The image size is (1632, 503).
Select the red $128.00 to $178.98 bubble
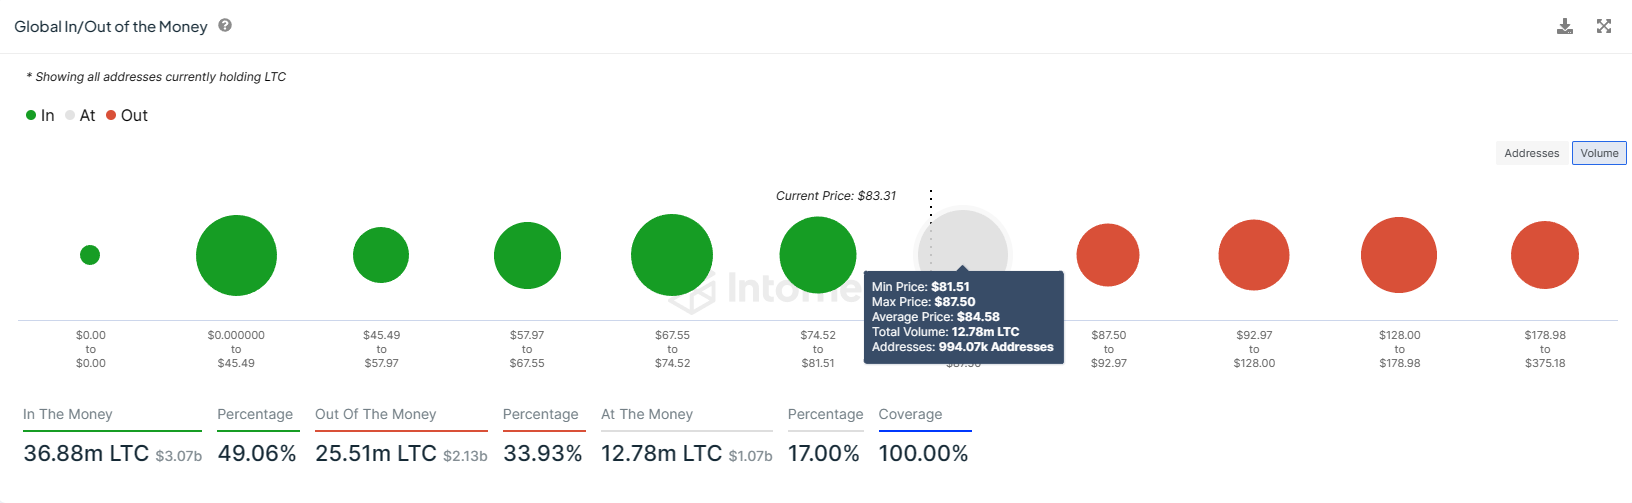click(x=1399, y=255)
